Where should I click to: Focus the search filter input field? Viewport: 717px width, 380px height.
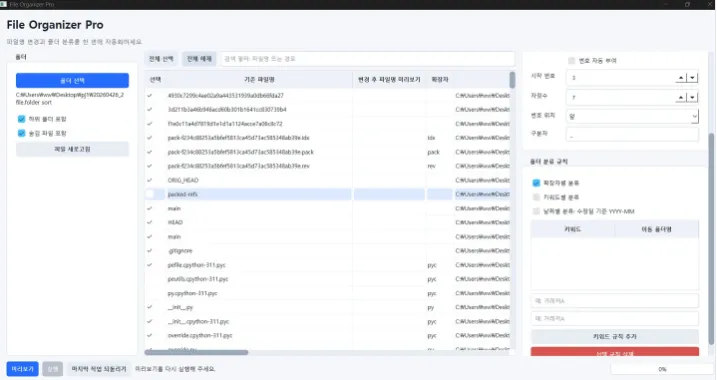pos(368,59)
